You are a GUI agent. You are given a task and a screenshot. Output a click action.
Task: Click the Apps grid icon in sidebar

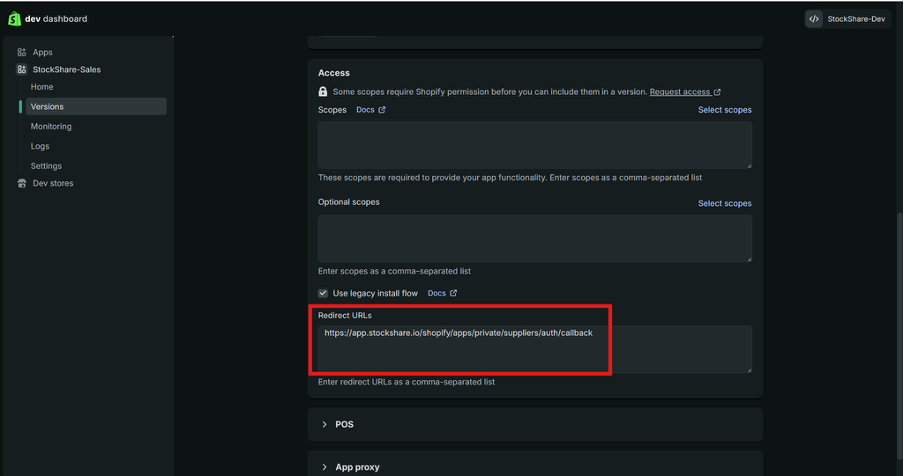(22, 52)
